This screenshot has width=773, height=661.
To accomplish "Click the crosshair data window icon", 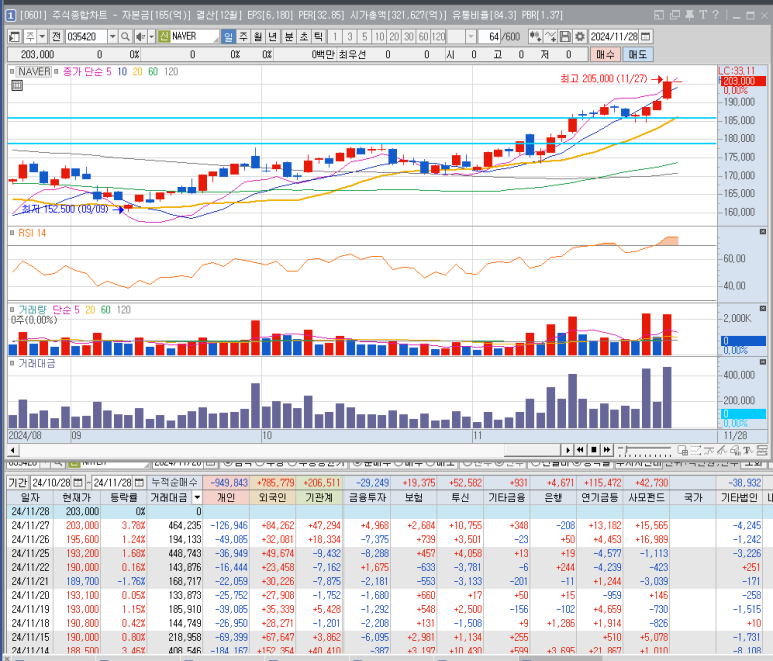I will click(683, 450).
